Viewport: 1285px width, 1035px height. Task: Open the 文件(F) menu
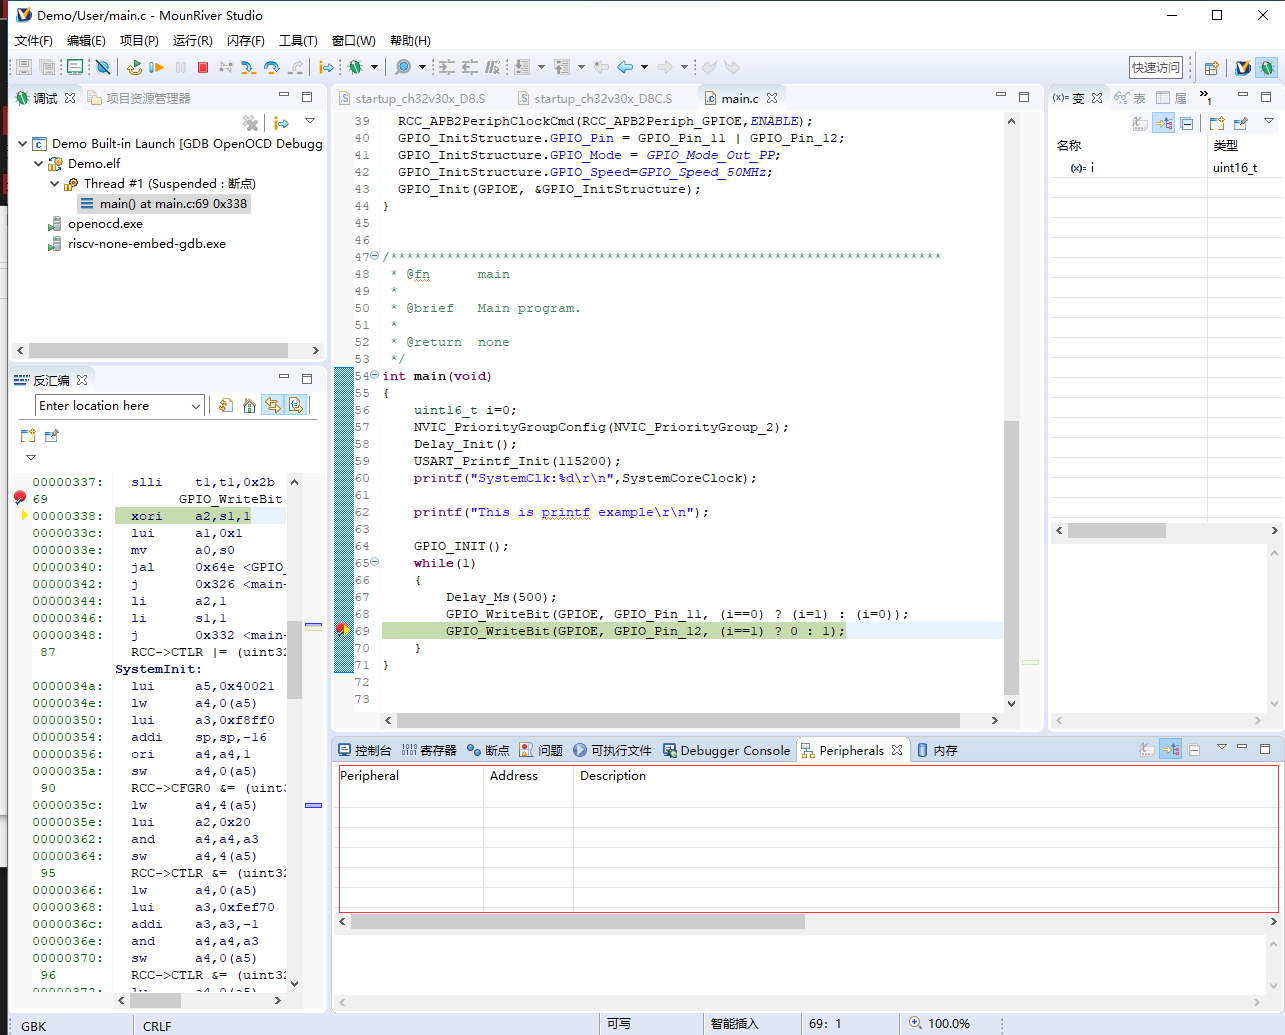tap(33, 40)
